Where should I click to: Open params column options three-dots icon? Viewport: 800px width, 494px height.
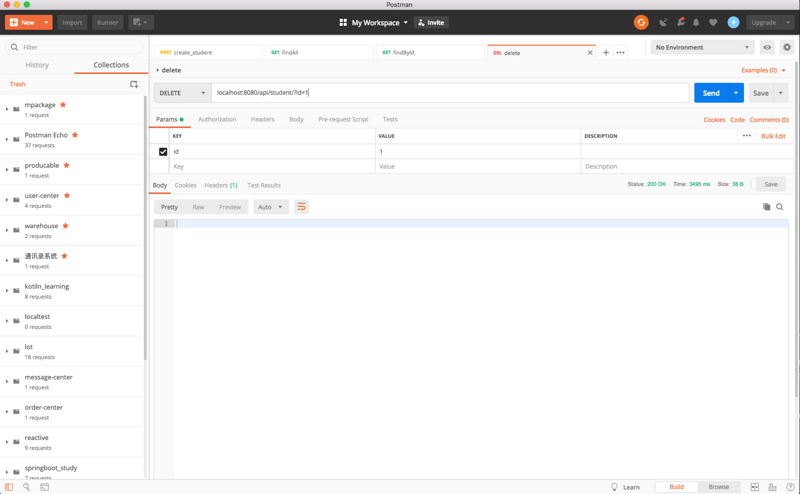tap(746, 136)
